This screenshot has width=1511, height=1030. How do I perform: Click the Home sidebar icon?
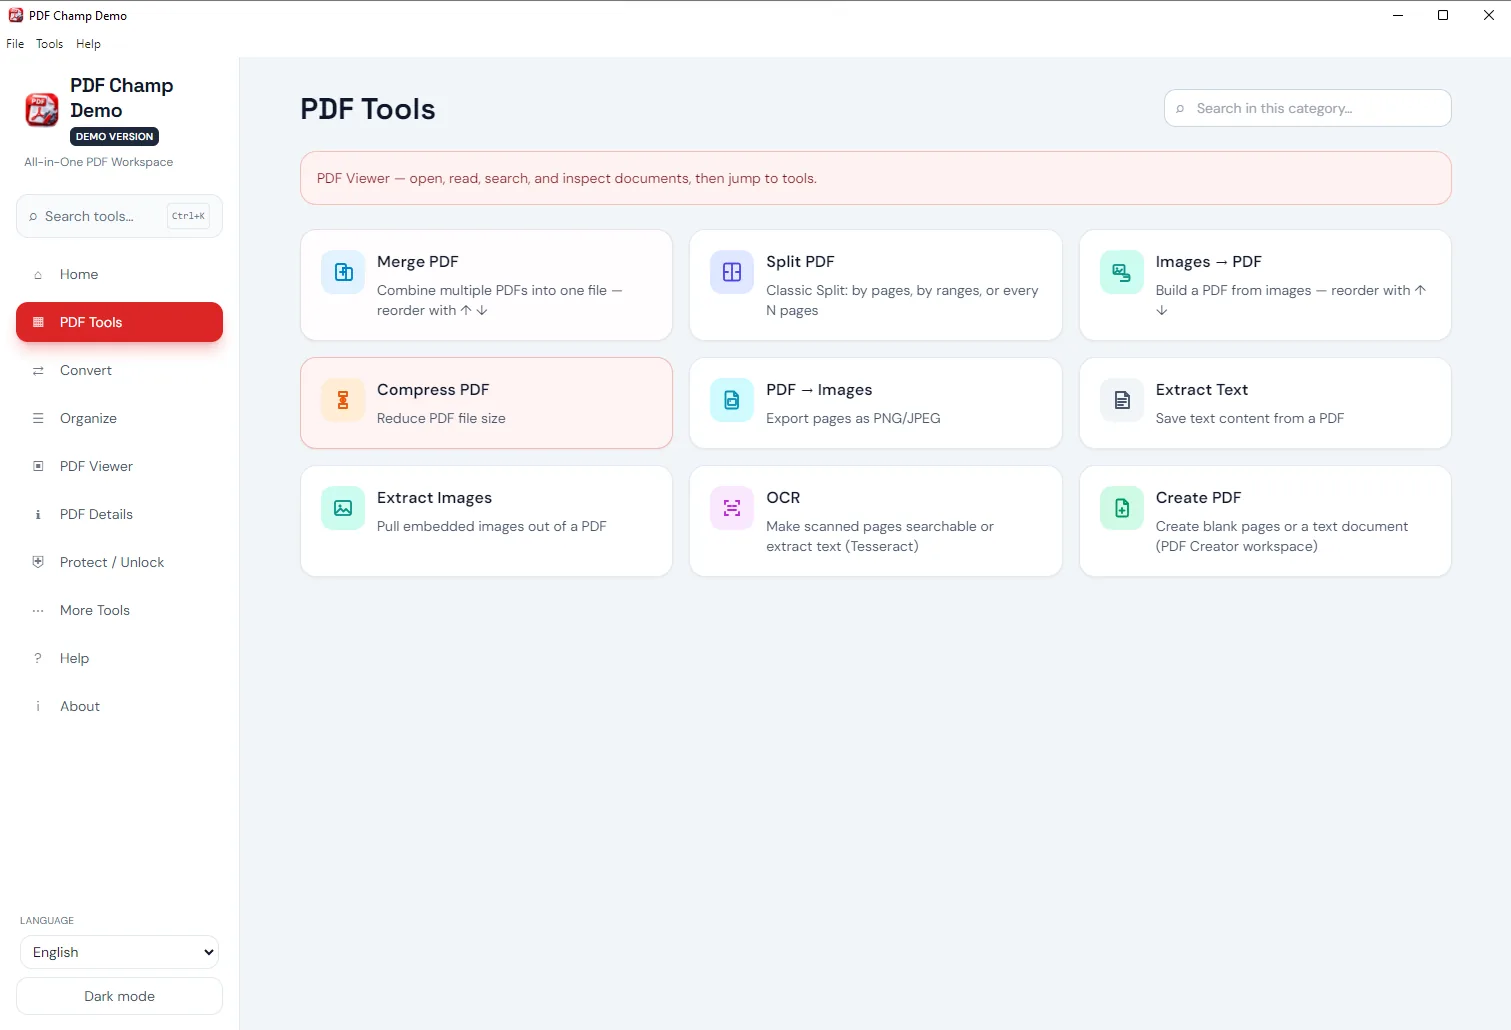pyautogui.click(x=38, y=275)
